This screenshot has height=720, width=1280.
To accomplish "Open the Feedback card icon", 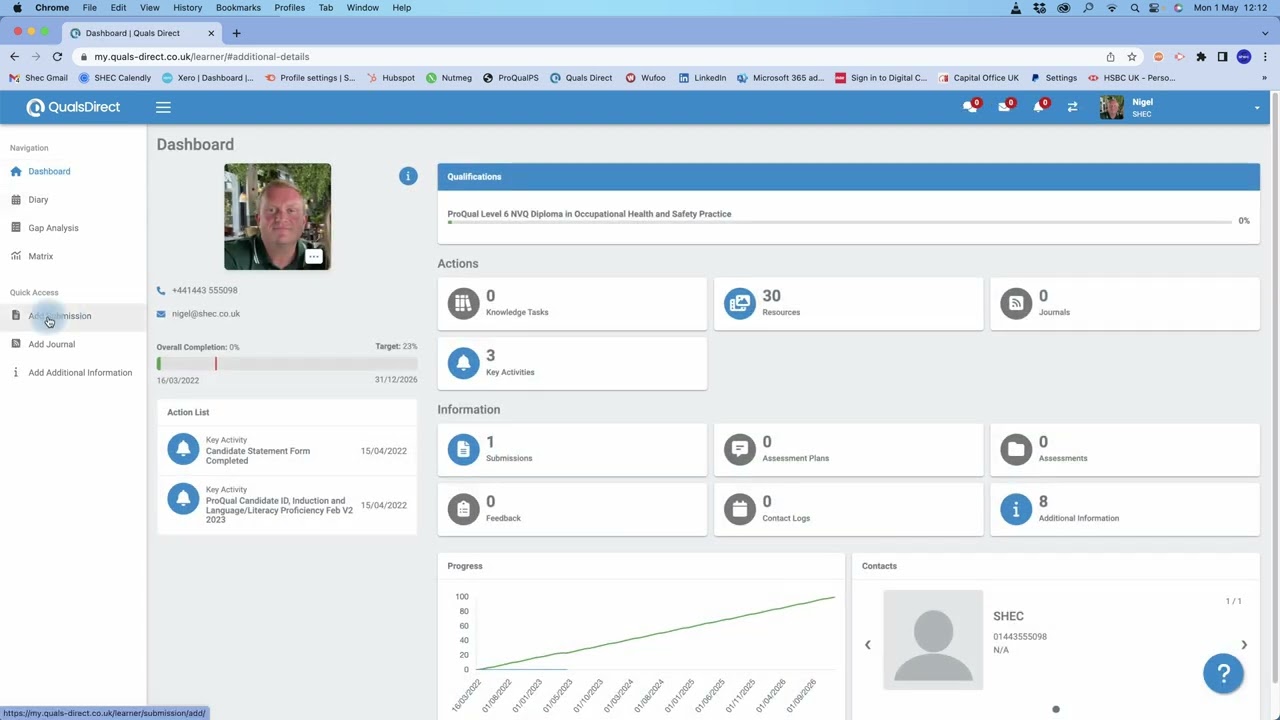I will pyautogui.click(x=463, y=509).
